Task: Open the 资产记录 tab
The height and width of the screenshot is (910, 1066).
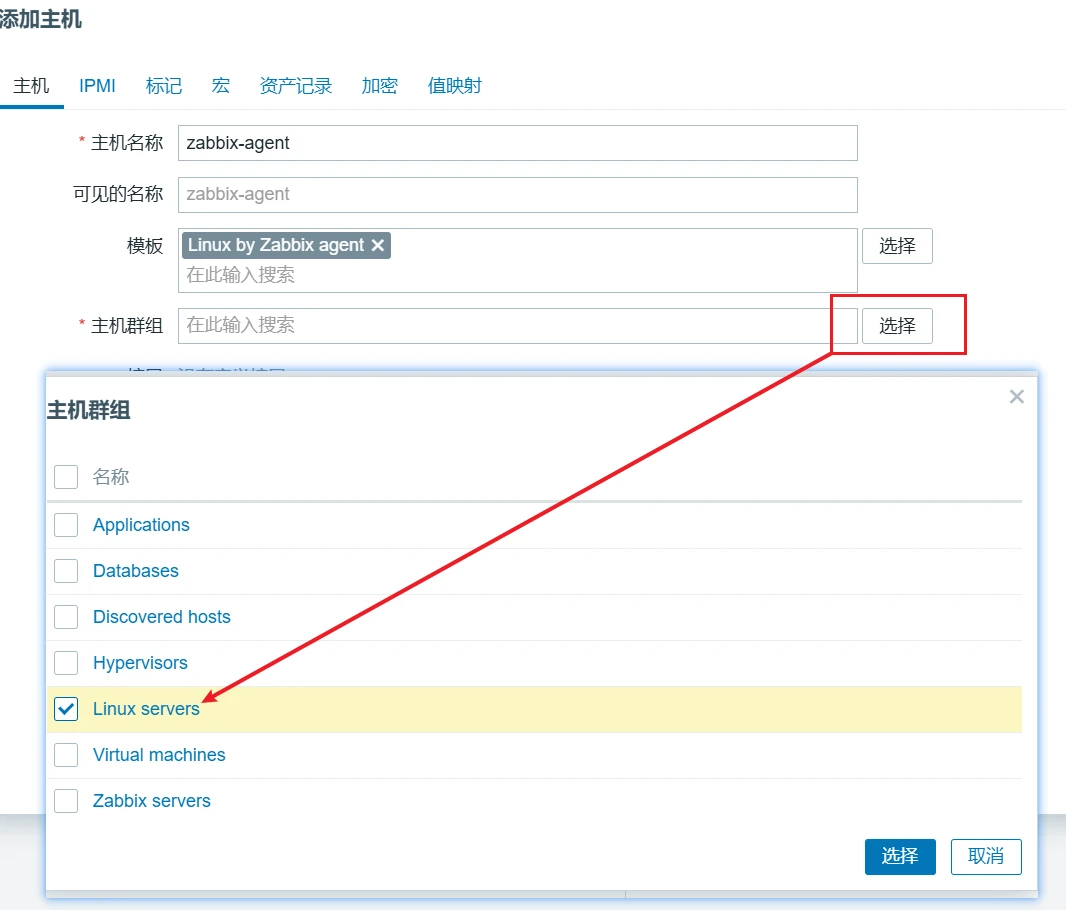Action: pyautogui.click(x=295, y=86)
